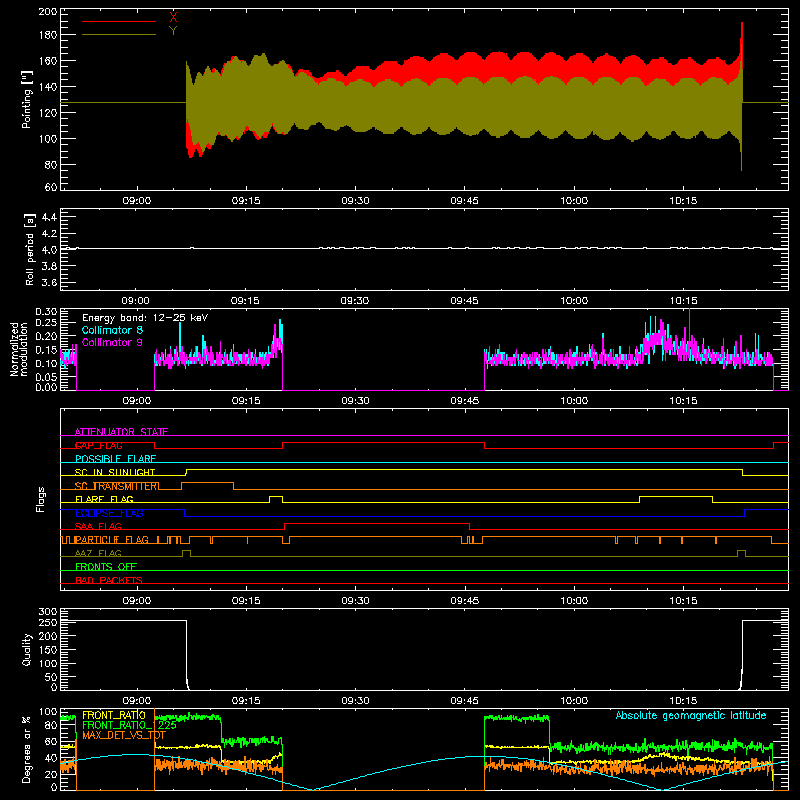Click the BAD_PACKETS label
The width and height of the screenshot is (800, 800).
pos(109,581)
